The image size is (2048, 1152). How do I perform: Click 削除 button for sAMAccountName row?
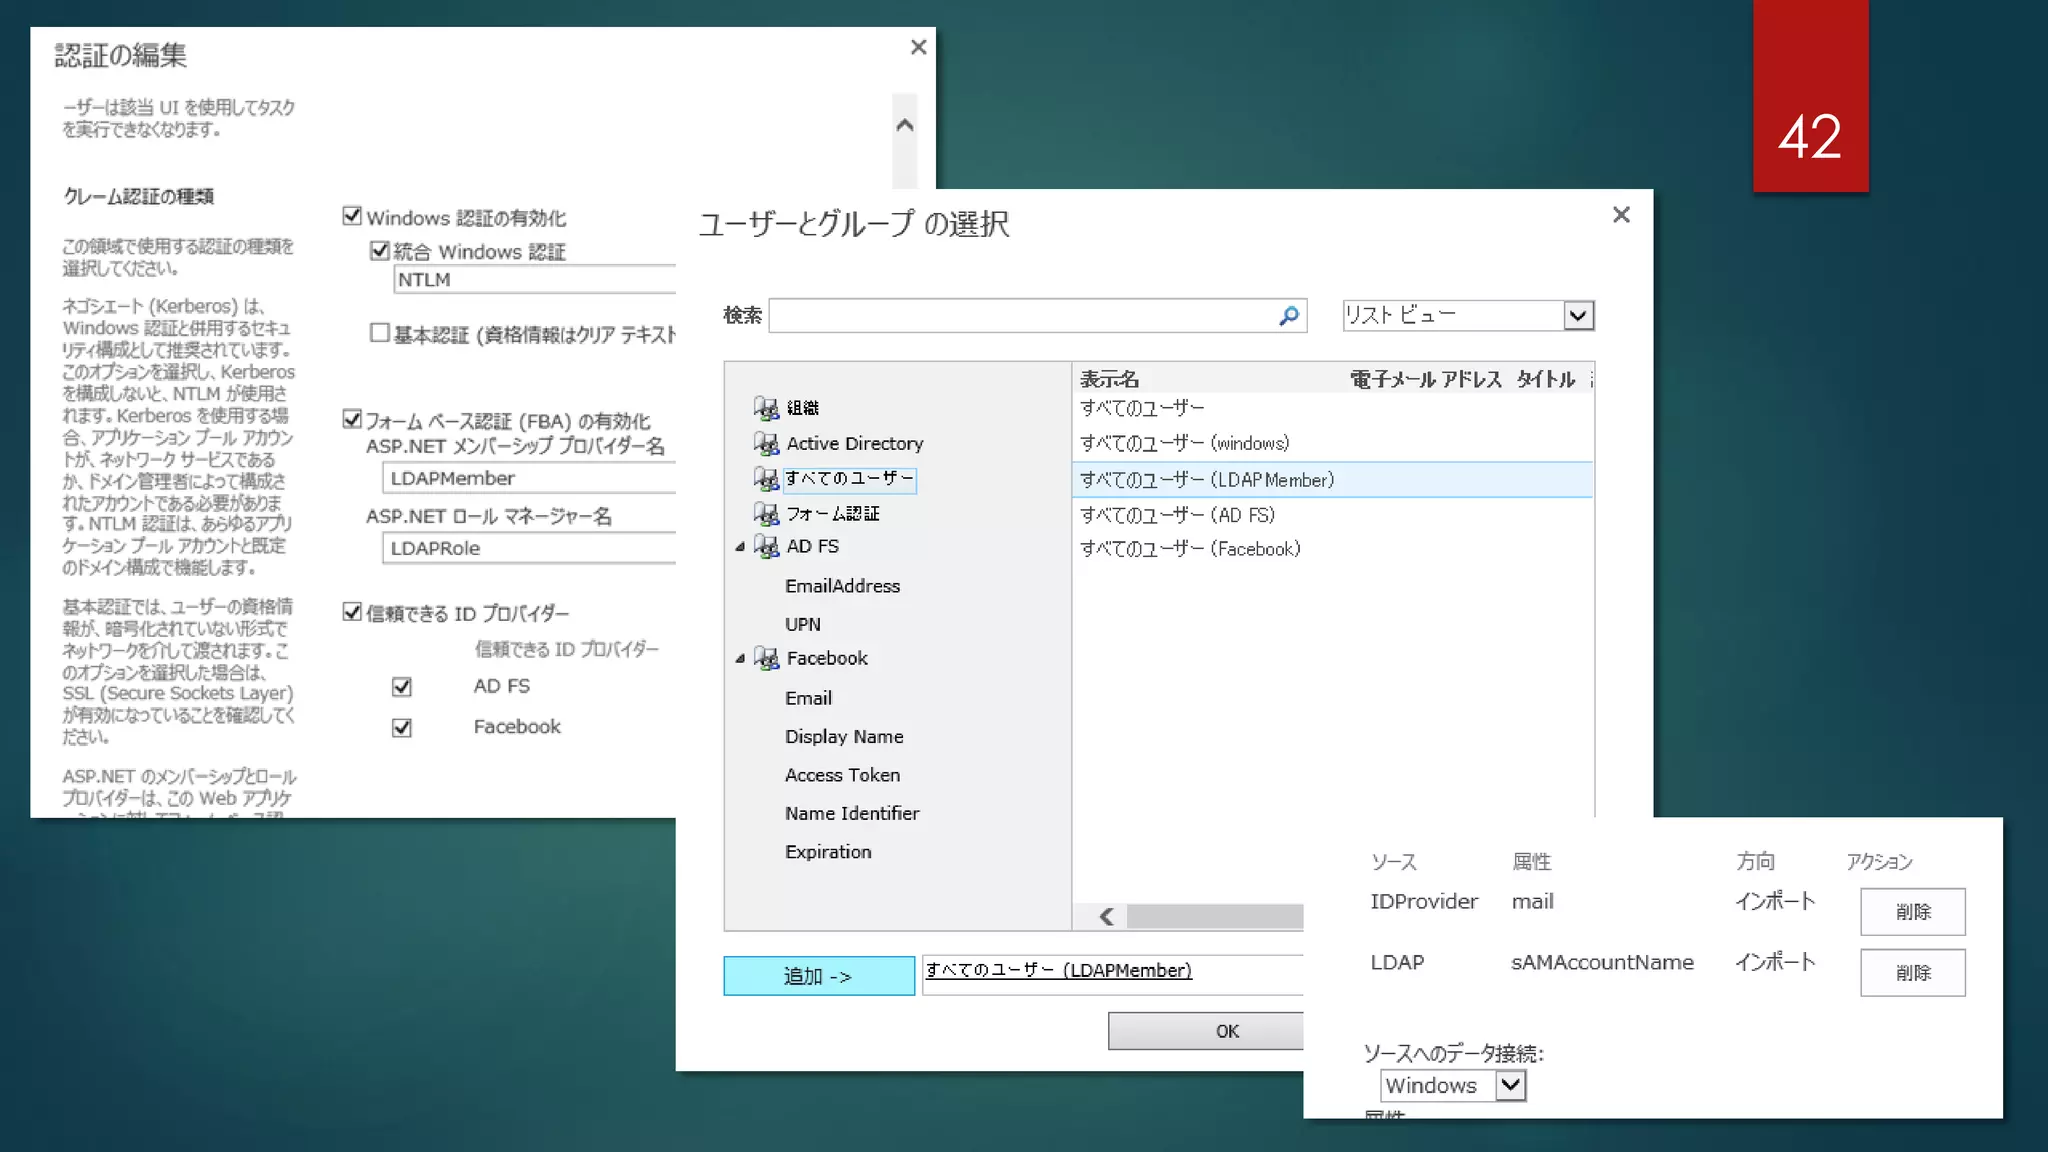[1912, 972]
